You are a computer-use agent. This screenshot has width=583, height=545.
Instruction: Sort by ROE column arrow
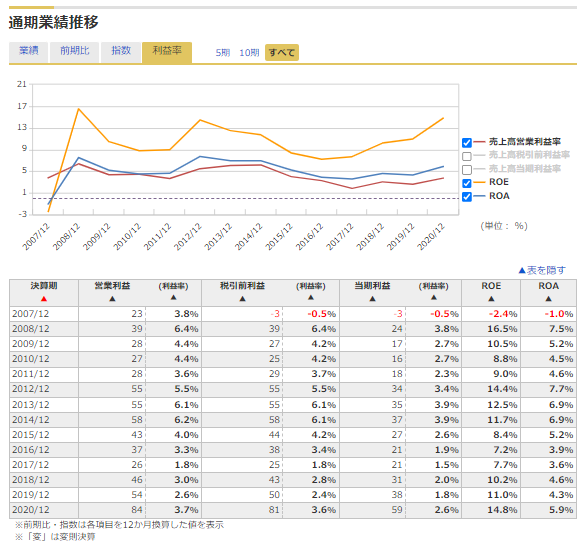pyautogui.click(x=491, y=299)
